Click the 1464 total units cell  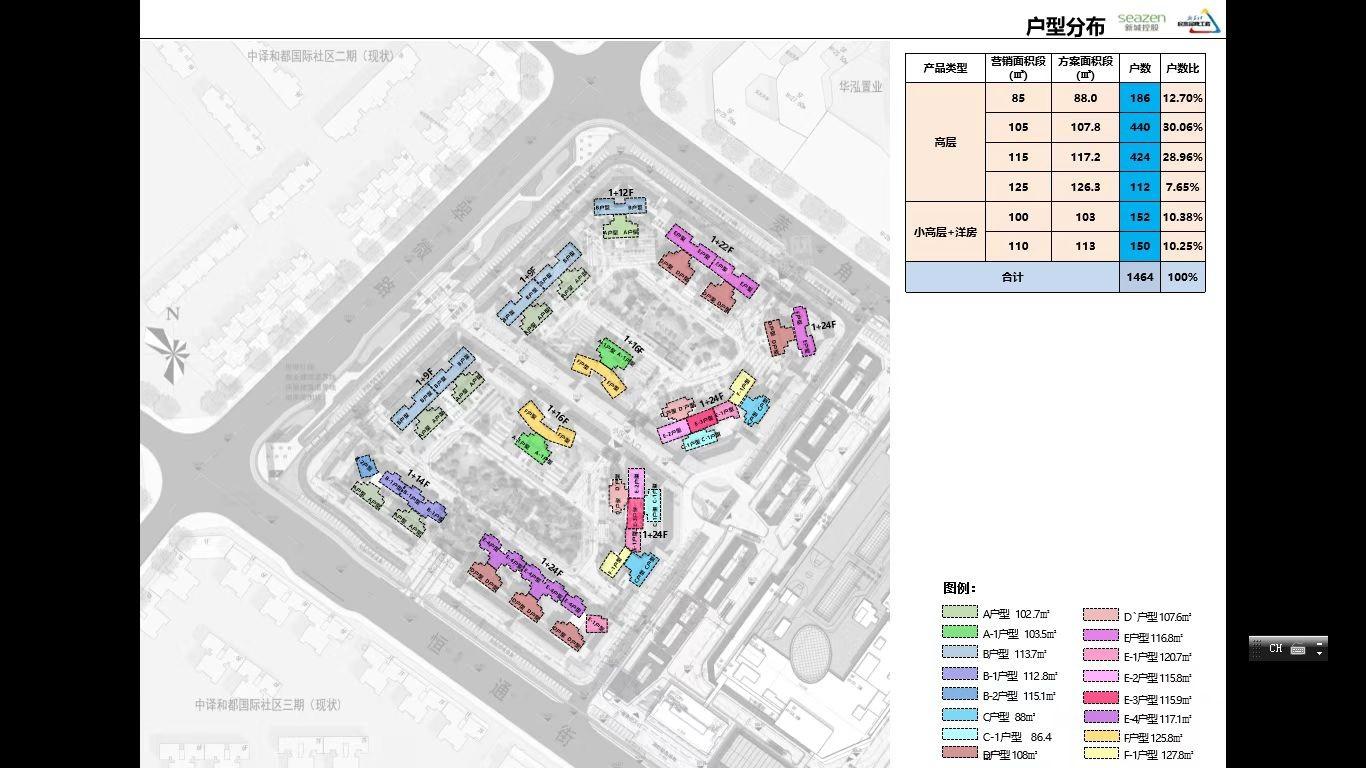(x=1140, y=277)
